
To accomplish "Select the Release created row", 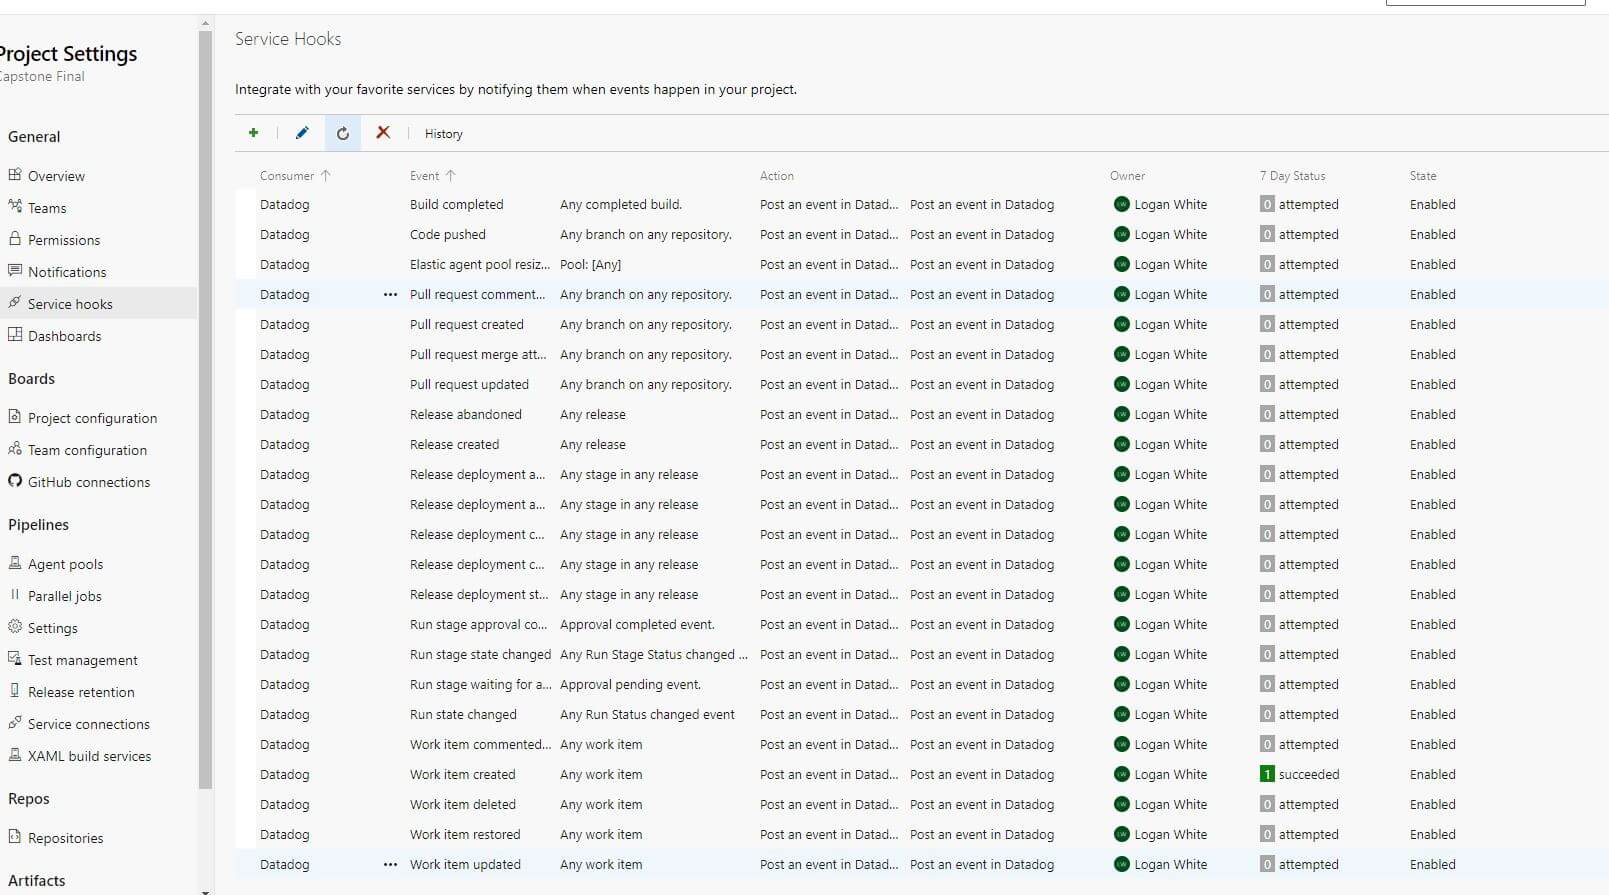I will (922, 444).
